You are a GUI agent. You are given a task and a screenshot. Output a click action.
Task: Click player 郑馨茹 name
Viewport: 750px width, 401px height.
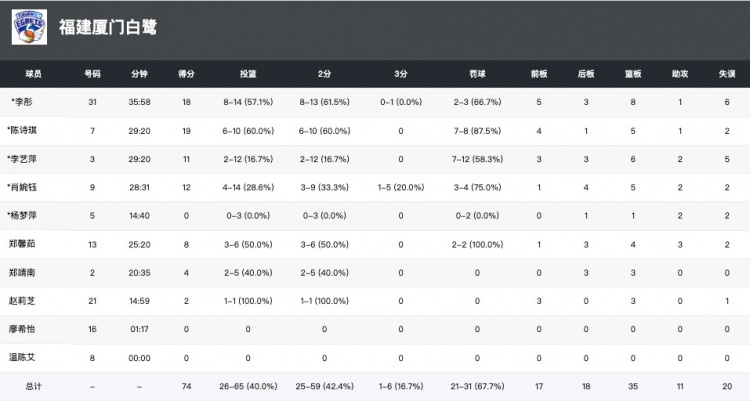[x=22, y=243]
